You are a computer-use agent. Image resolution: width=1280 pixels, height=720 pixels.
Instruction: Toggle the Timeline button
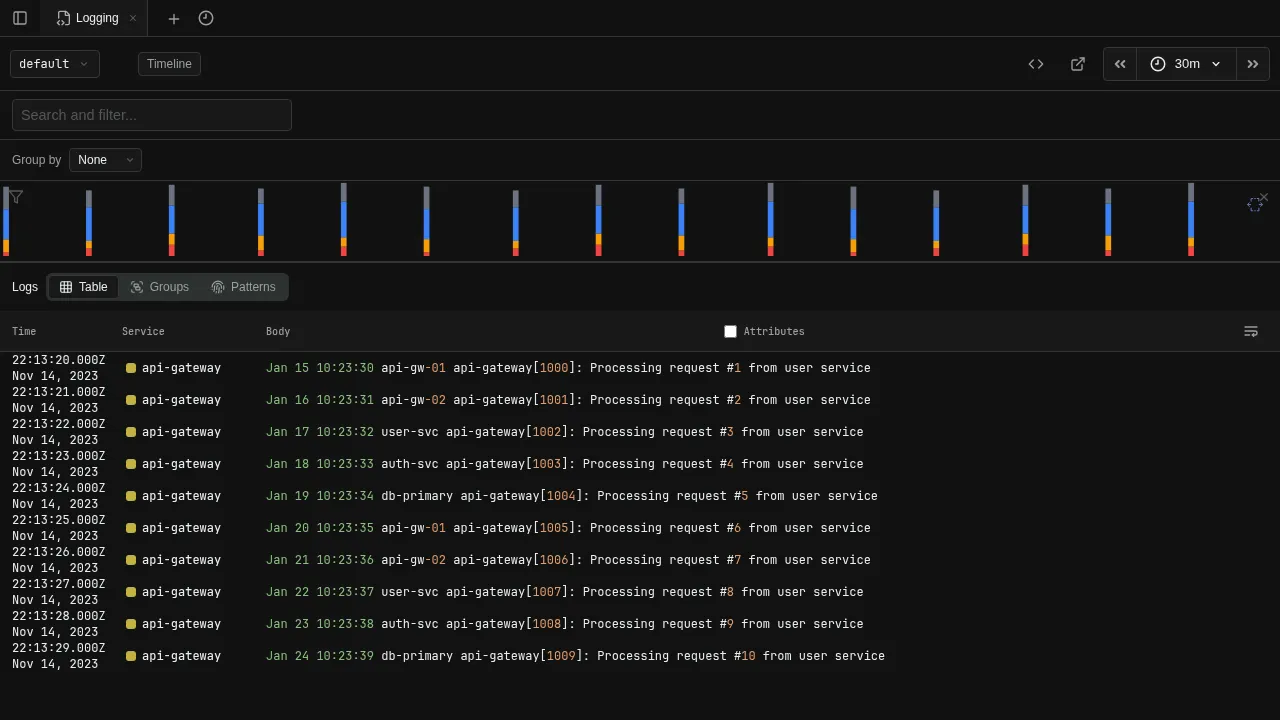pos(169,64)
